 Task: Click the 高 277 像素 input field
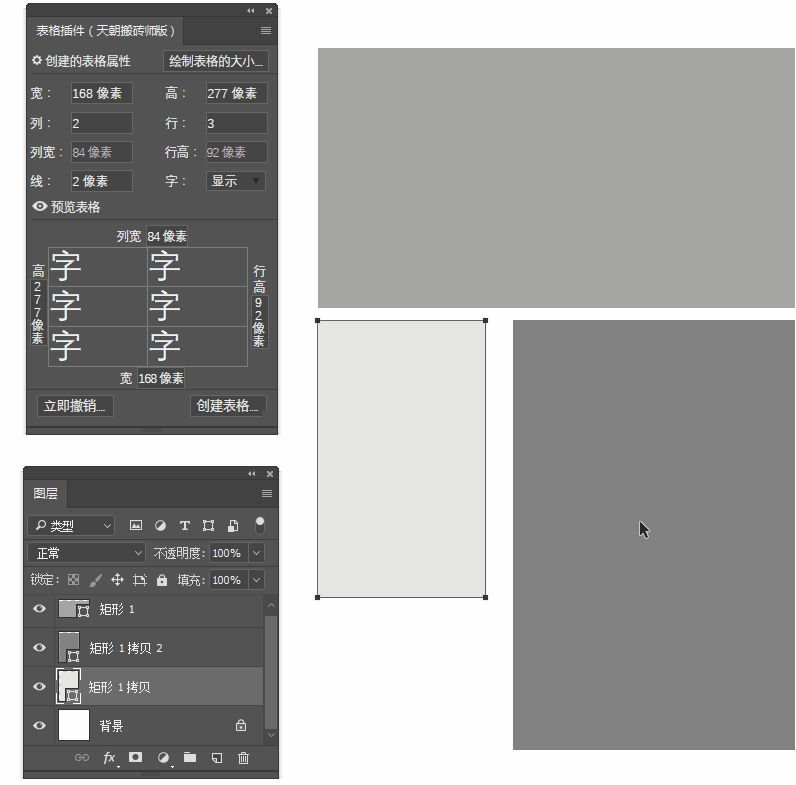[x=237, y=93]
